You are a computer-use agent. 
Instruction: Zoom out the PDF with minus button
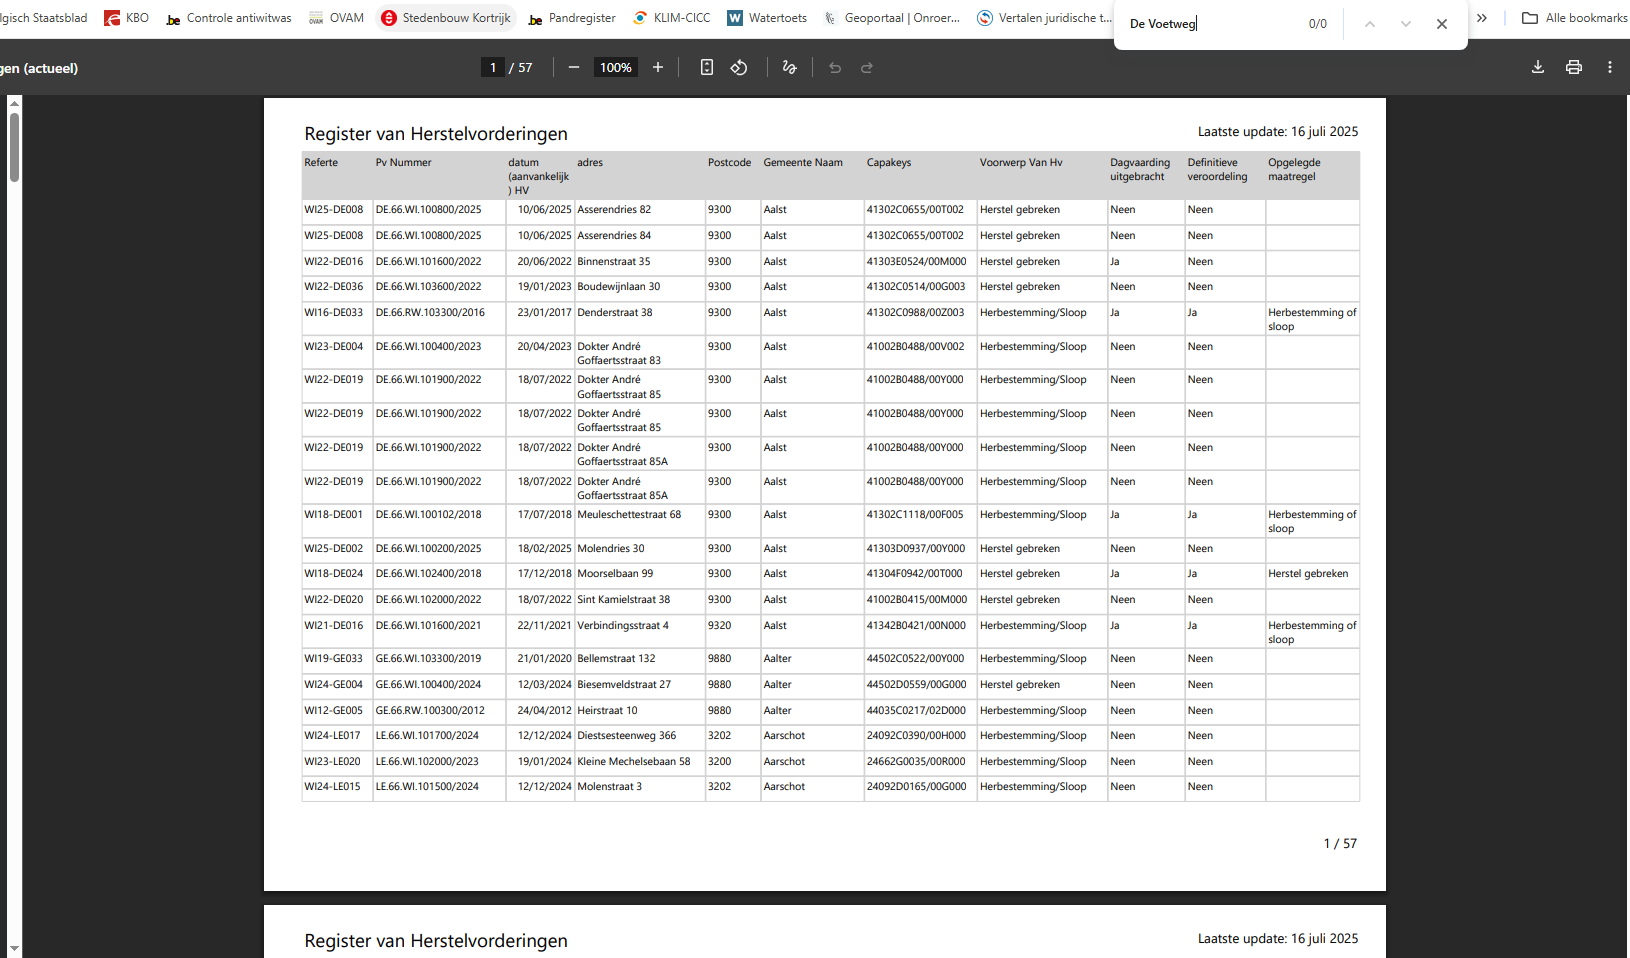[574, 68]
